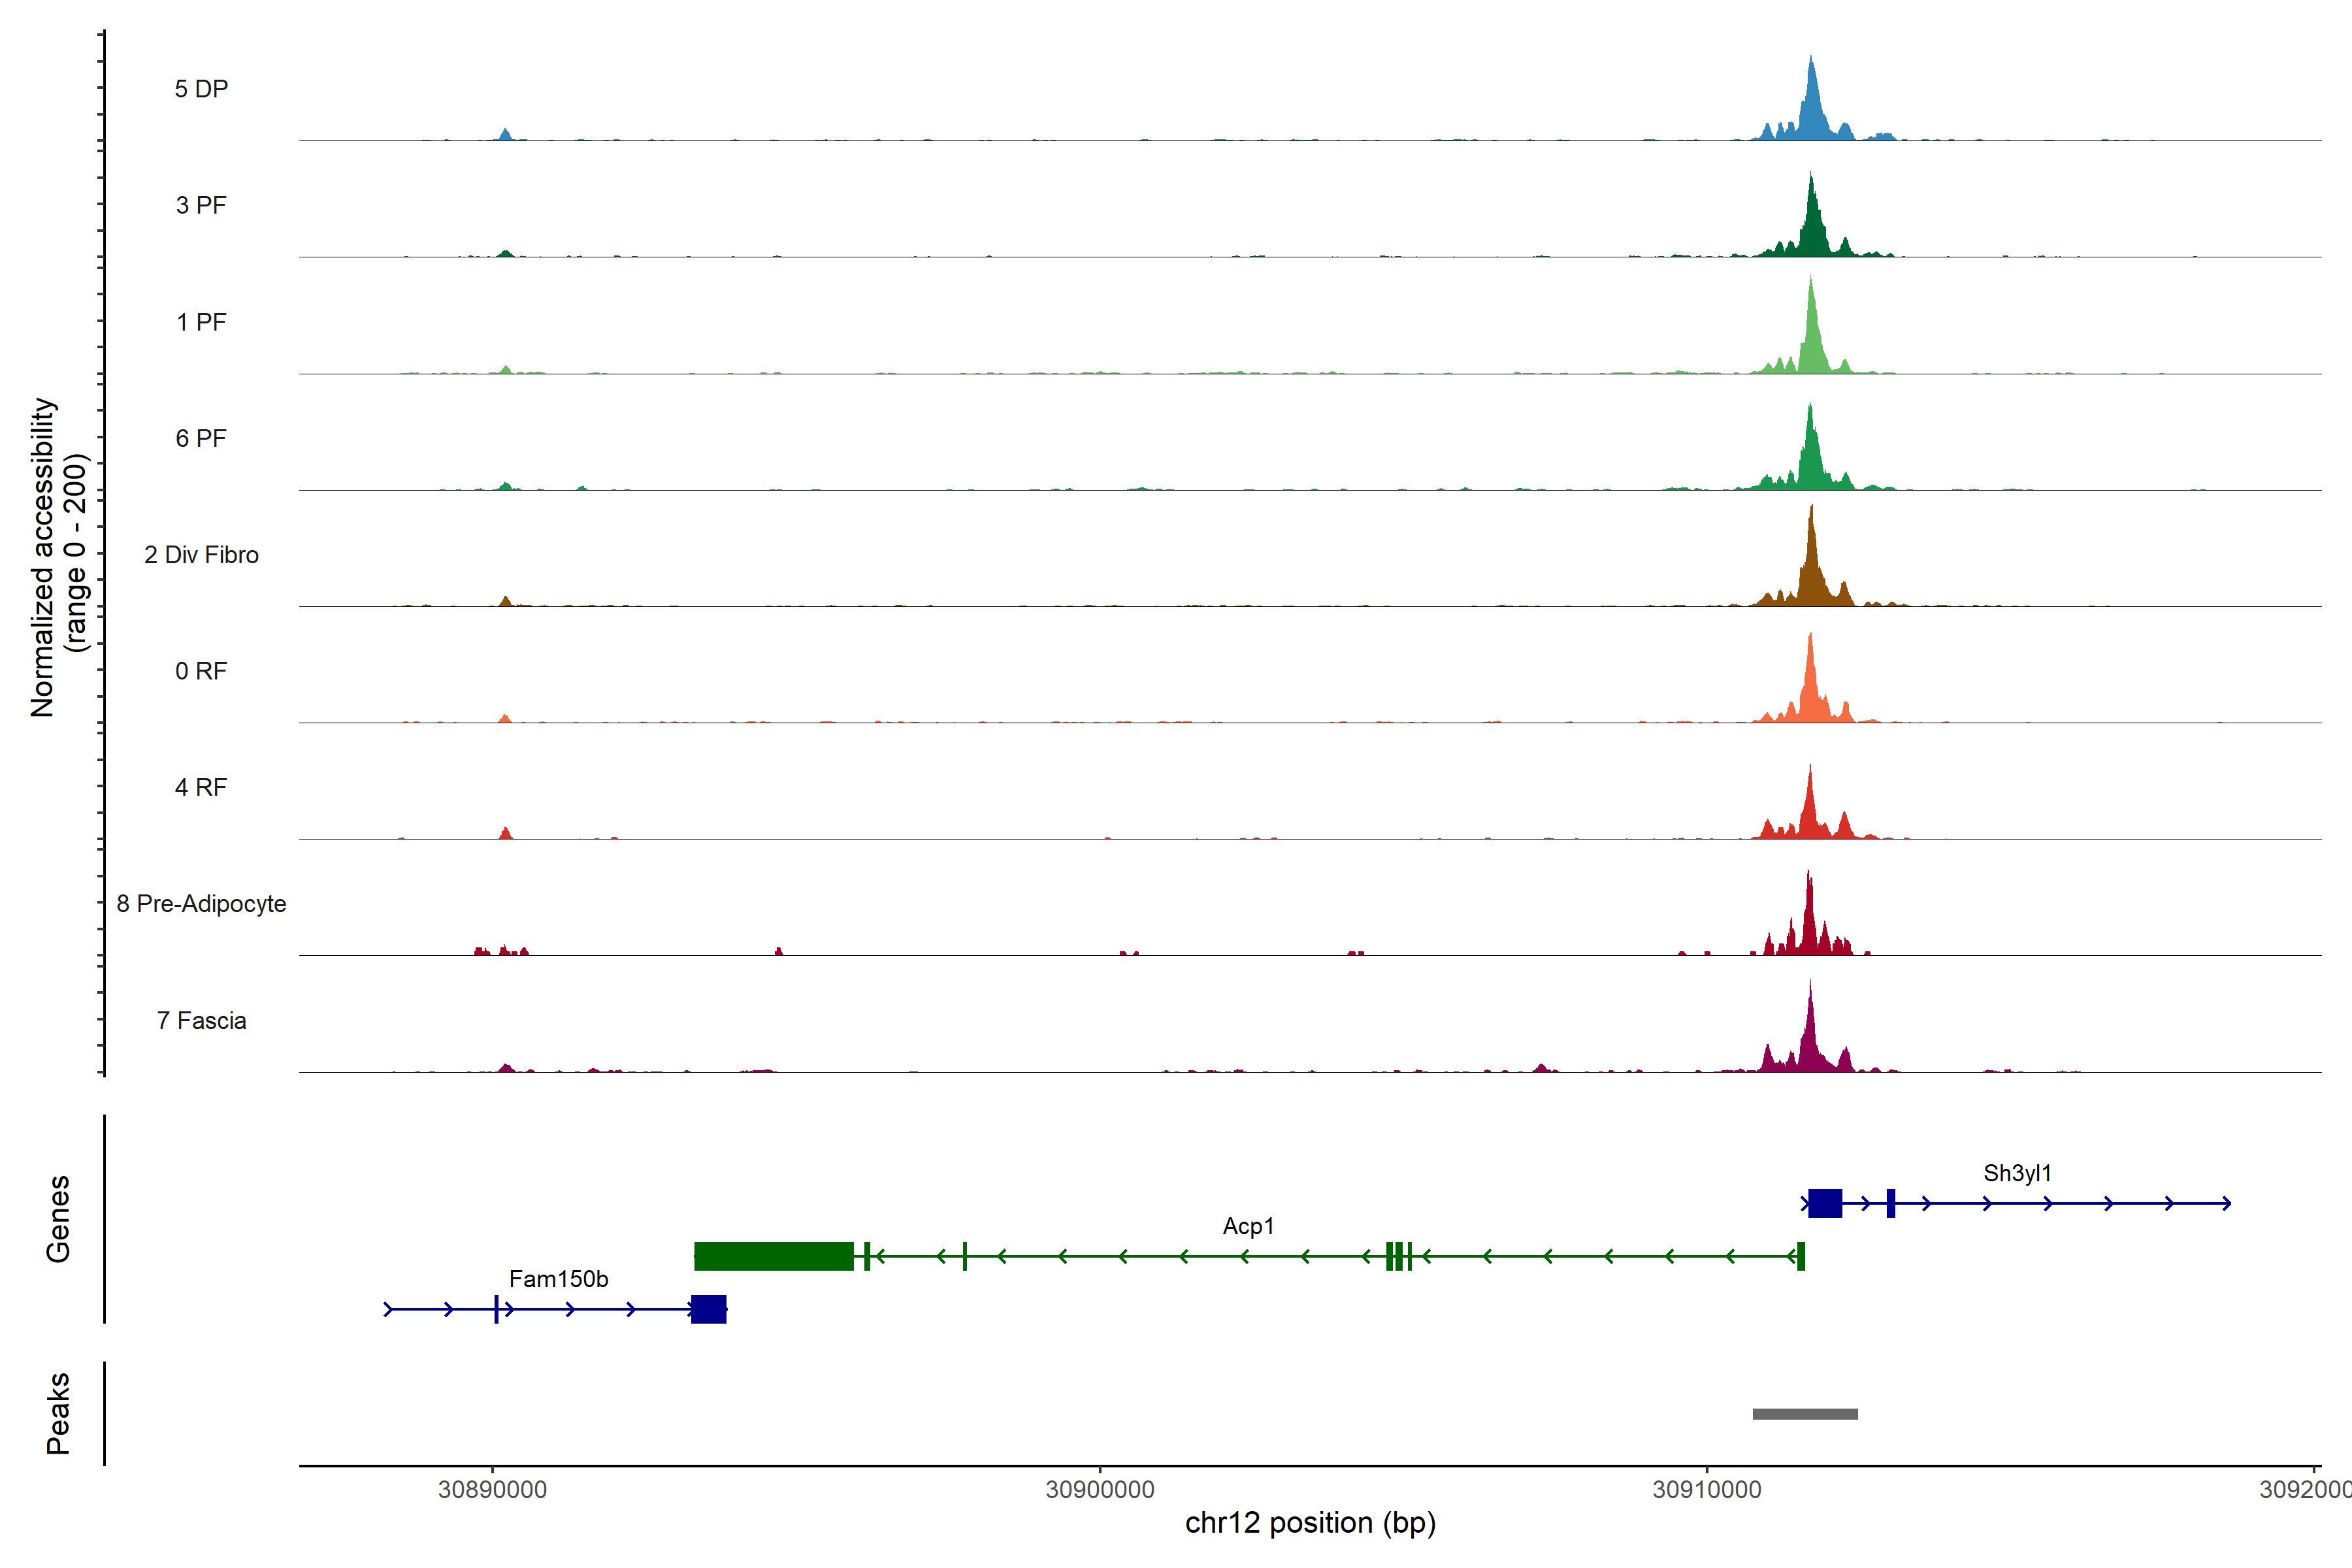The height and width of the screenshot is (1568, 2352).
Task: Click the 30890000 axis tick label
Action: coord(492,1489)
